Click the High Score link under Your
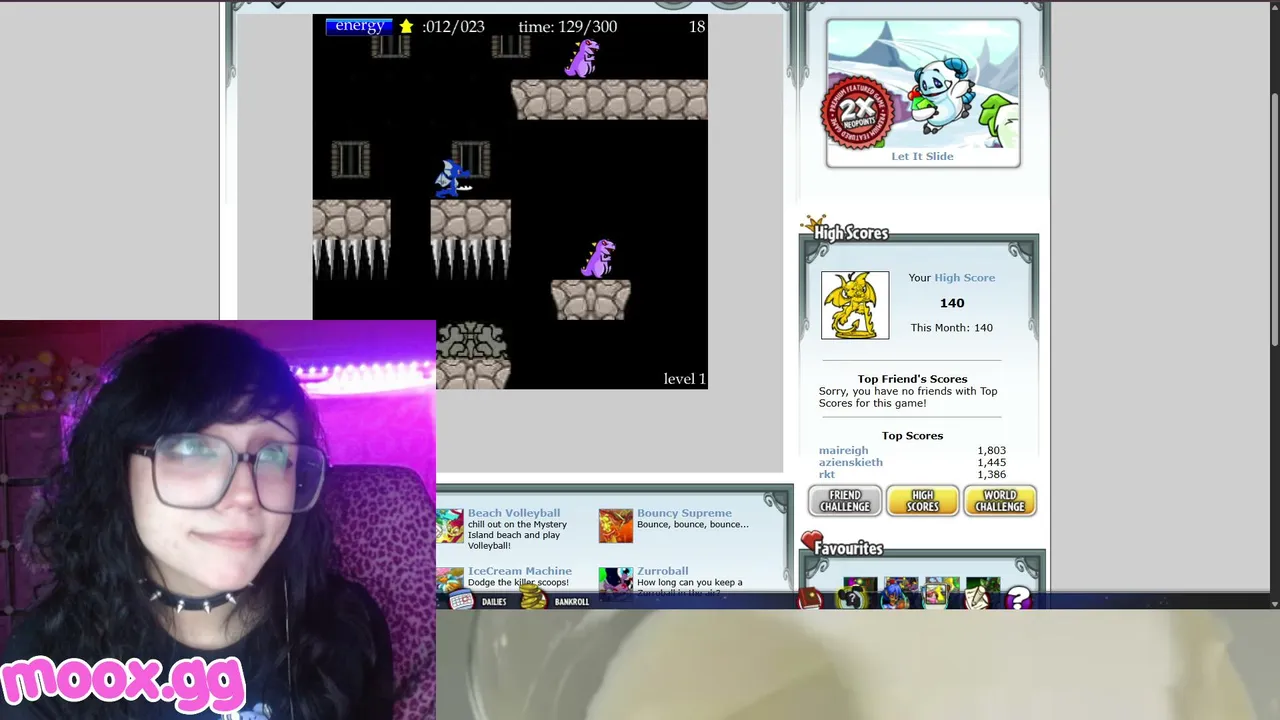1280x720 pixels. coord(965,278)
